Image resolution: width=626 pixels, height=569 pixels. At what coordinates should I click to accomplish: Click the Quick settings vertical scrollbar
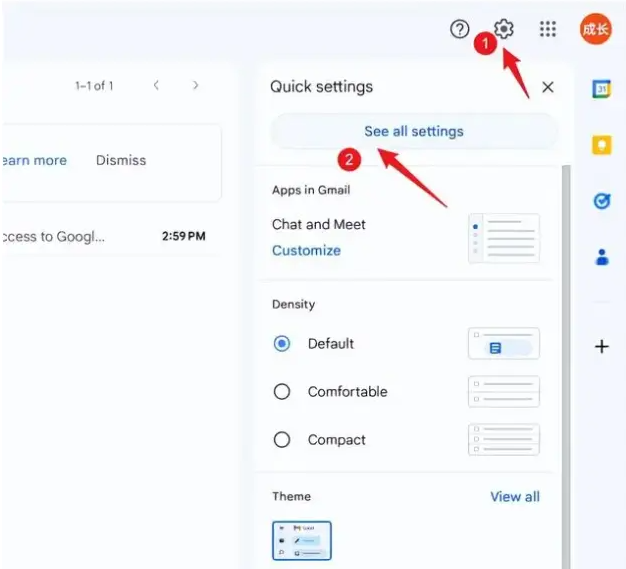(x=566, y=367)
